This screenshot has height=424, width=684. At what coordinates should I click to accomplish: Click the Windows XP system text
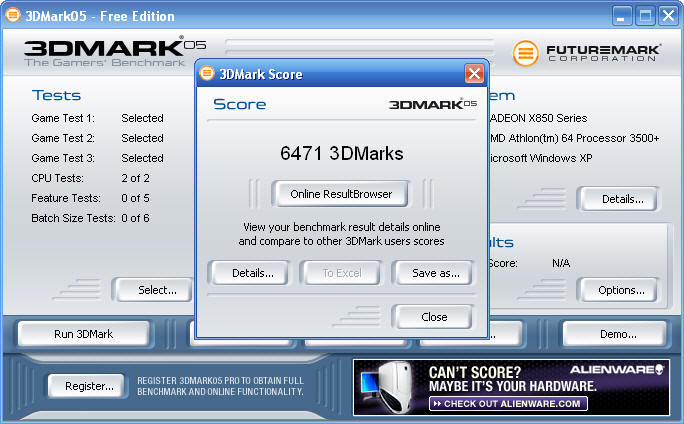pos(540,158)
